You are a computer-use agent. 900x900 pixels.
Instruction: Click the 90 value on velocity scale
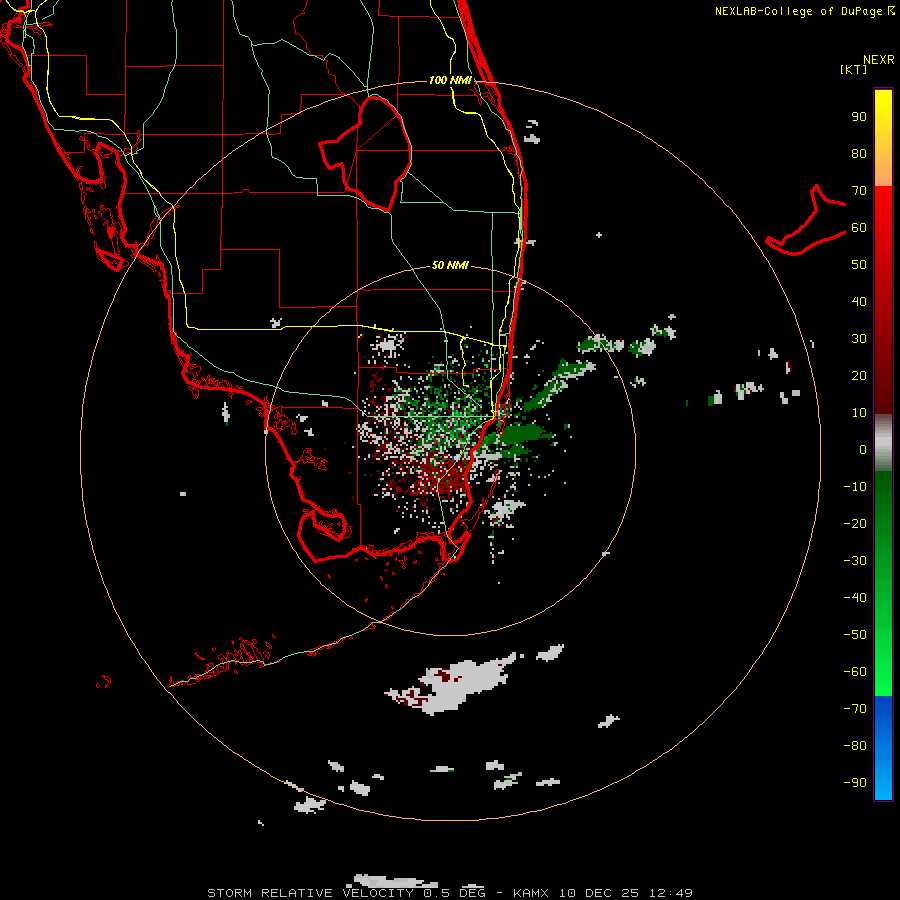pyautogui.click(x=859, y=117)
